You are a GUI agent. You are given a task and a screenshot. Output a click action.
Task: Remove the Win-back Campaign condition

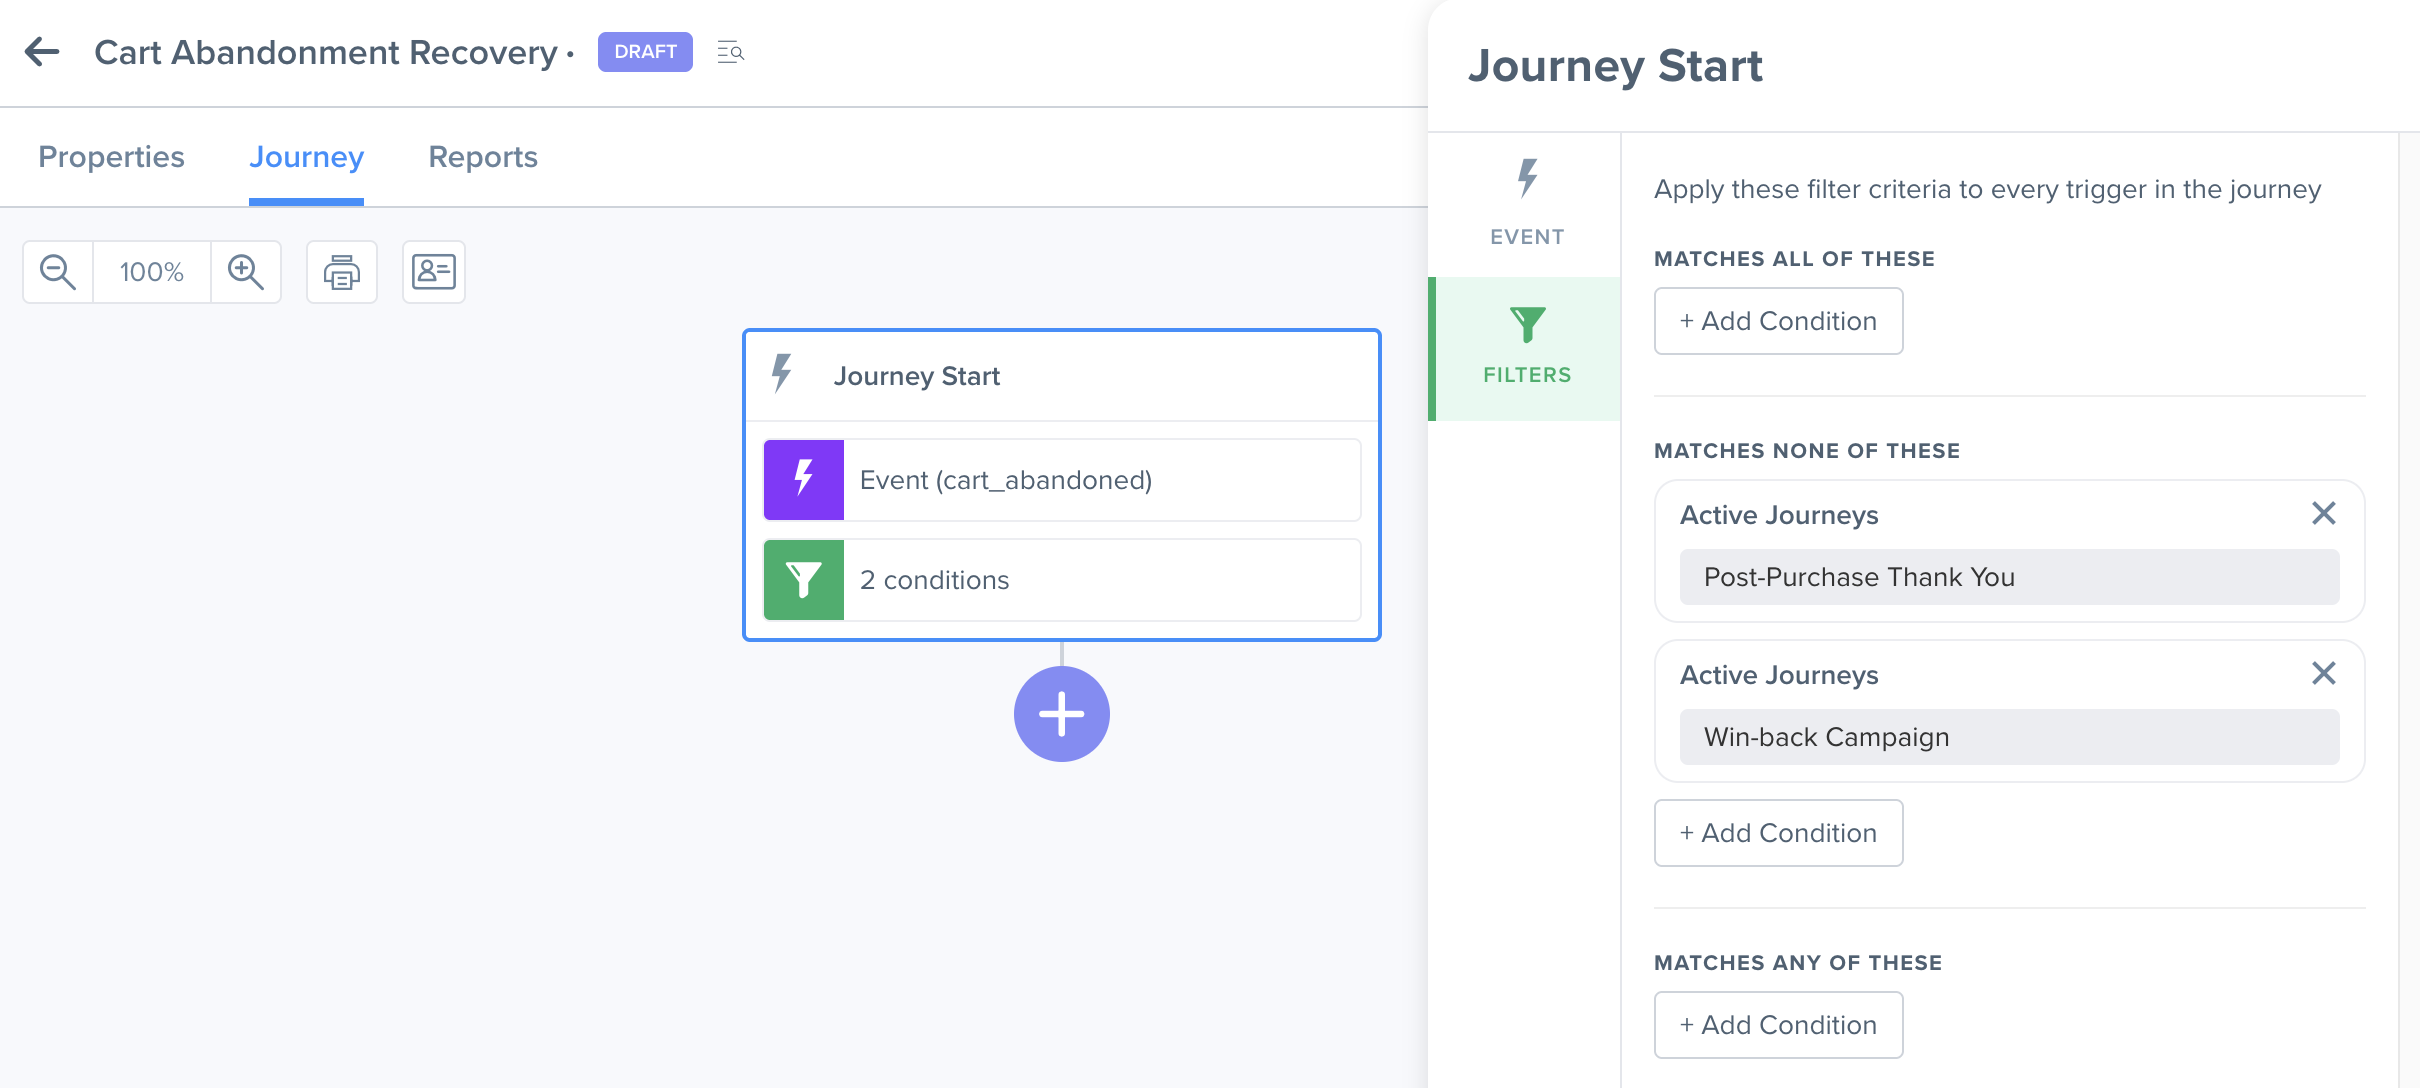pyautogui.click(x=2324, y=674)
